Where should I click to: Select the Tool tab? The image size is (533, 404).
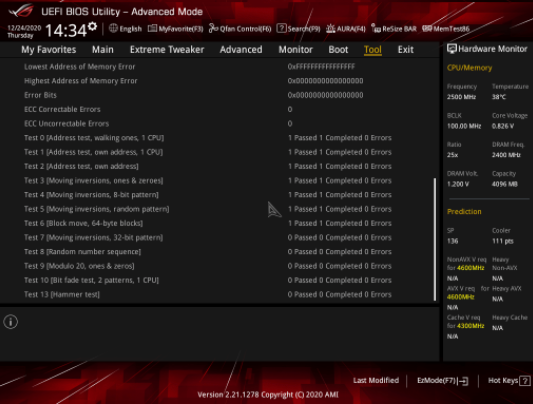pyautogui.click(x=373, y=50)
